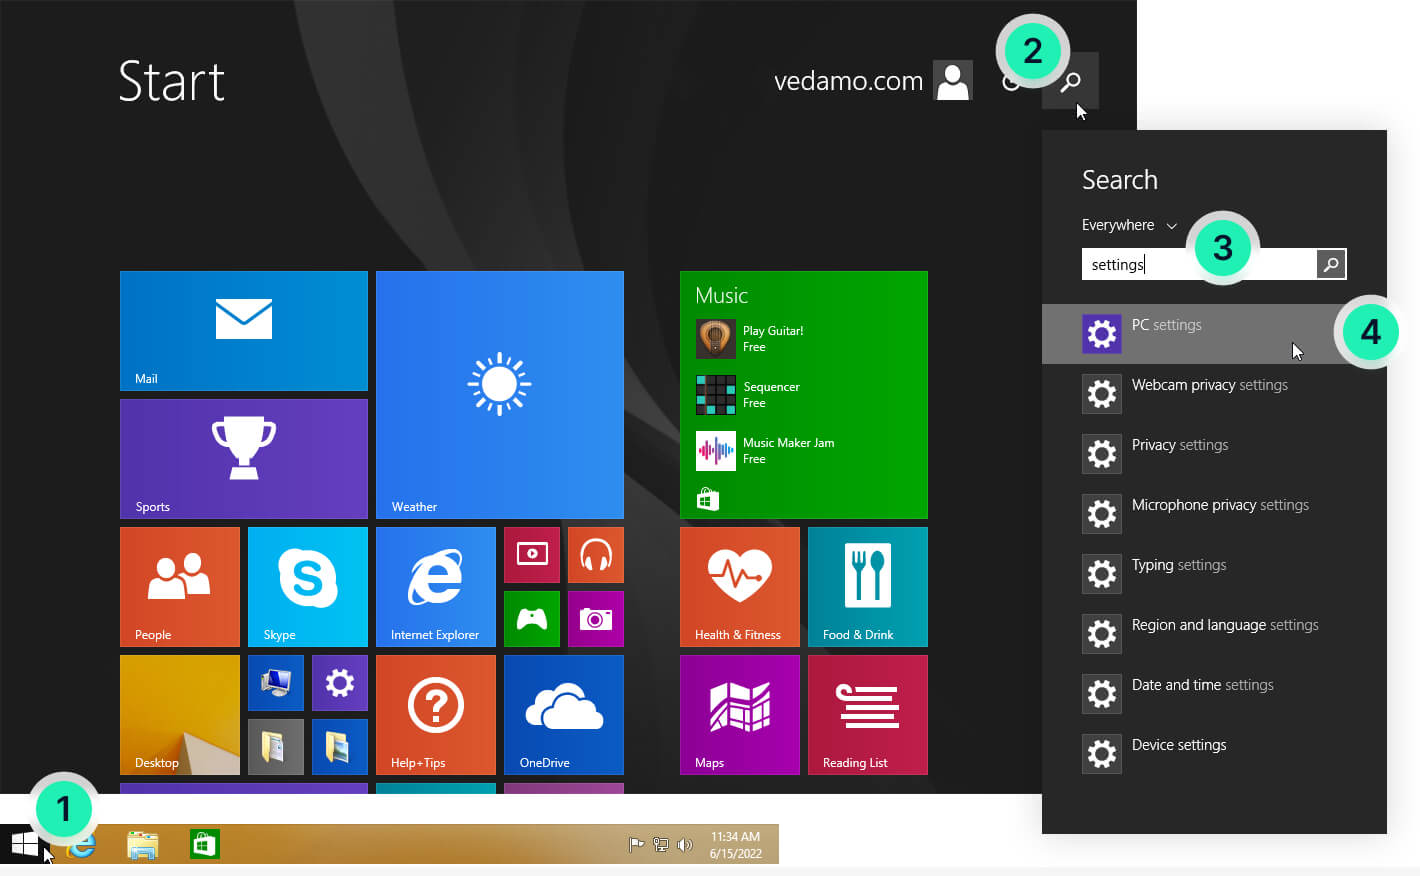This screenshot has height=876, width=1420.
Task: Select PC settings search result
Action: click(x=1214, y=334)
